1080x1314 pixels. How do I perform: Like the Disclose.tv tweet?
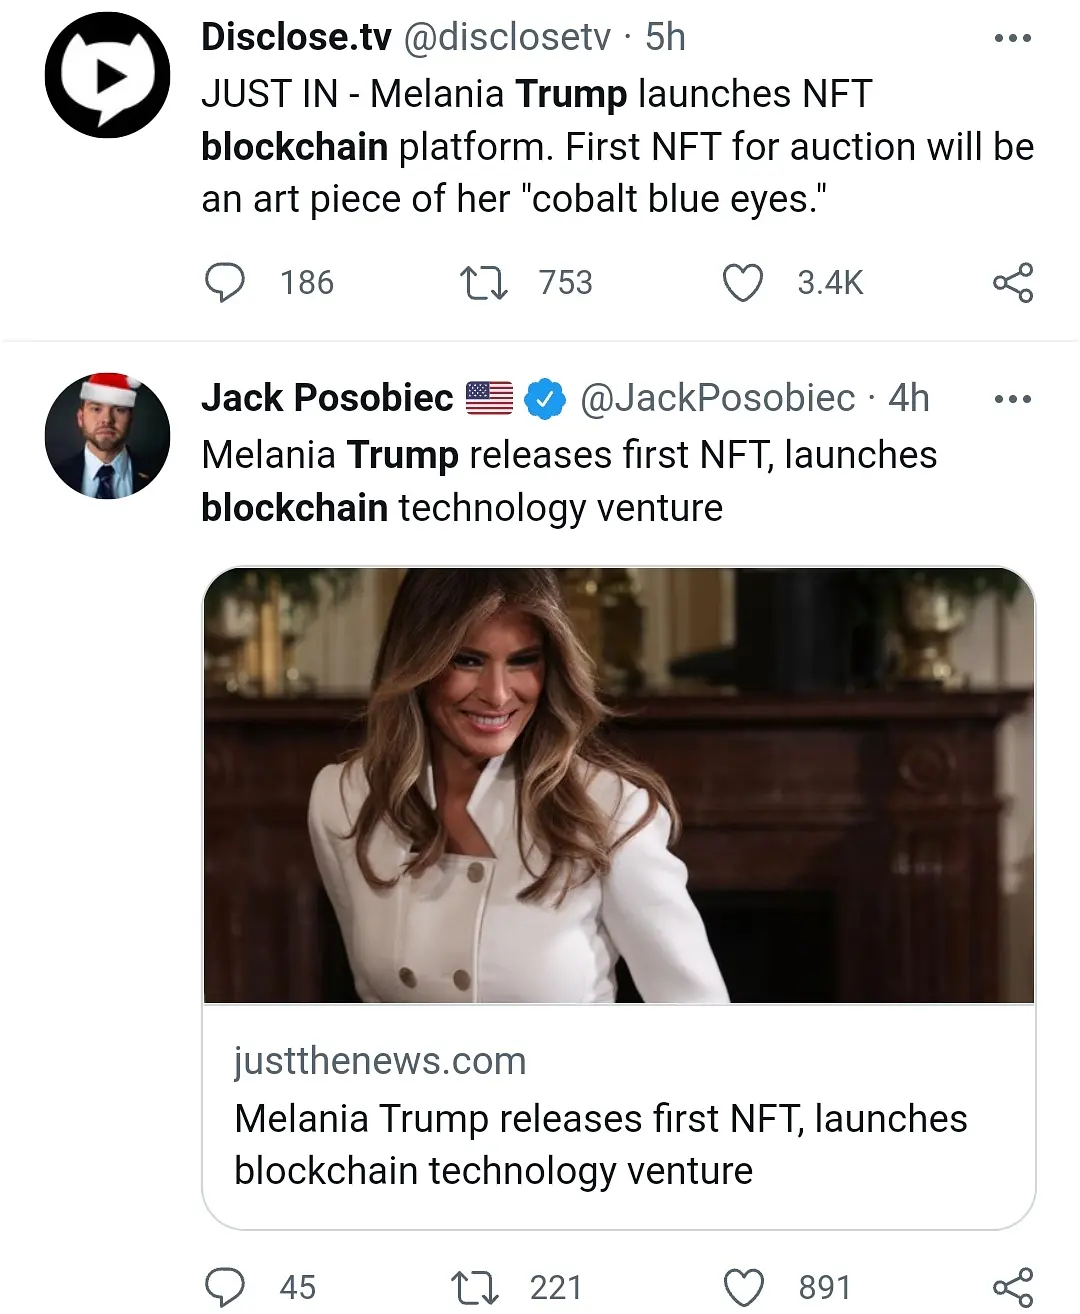click(x=743, y=283)
